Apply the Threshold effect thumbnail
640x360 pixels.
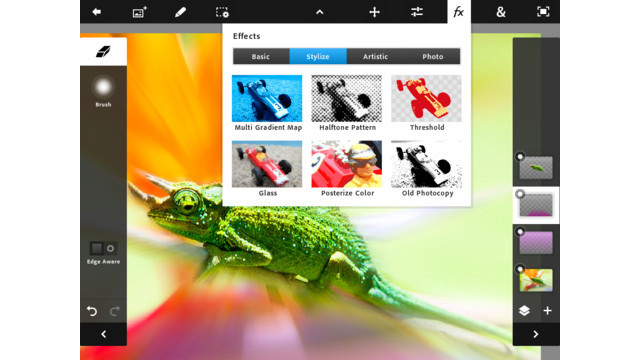coord(426,98)
